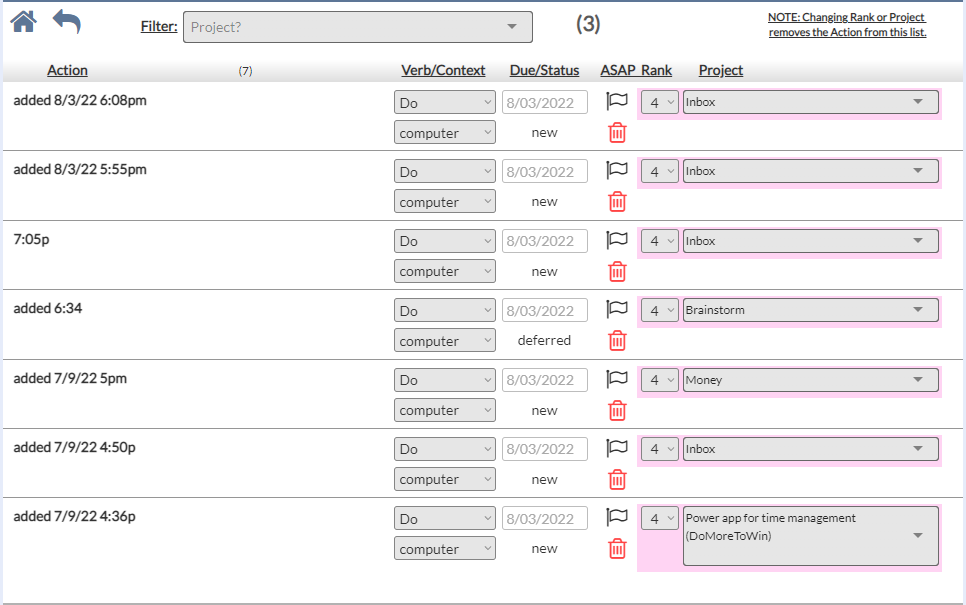966x605 pixels.
Task: Delete the 'added 8/3/22 6:08pm' action
Action: pyautogui.click(x=618, y=133)
